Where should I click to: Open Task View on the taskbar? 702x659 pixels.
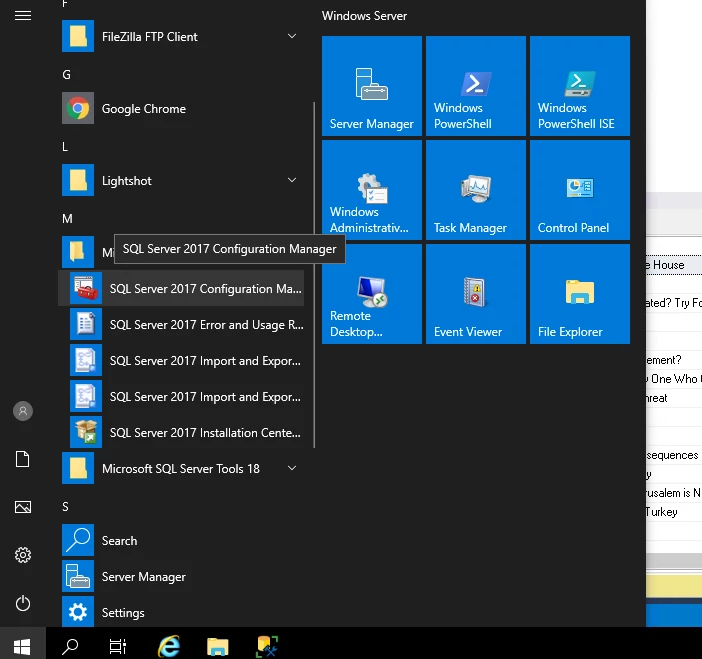coord(118,646)
